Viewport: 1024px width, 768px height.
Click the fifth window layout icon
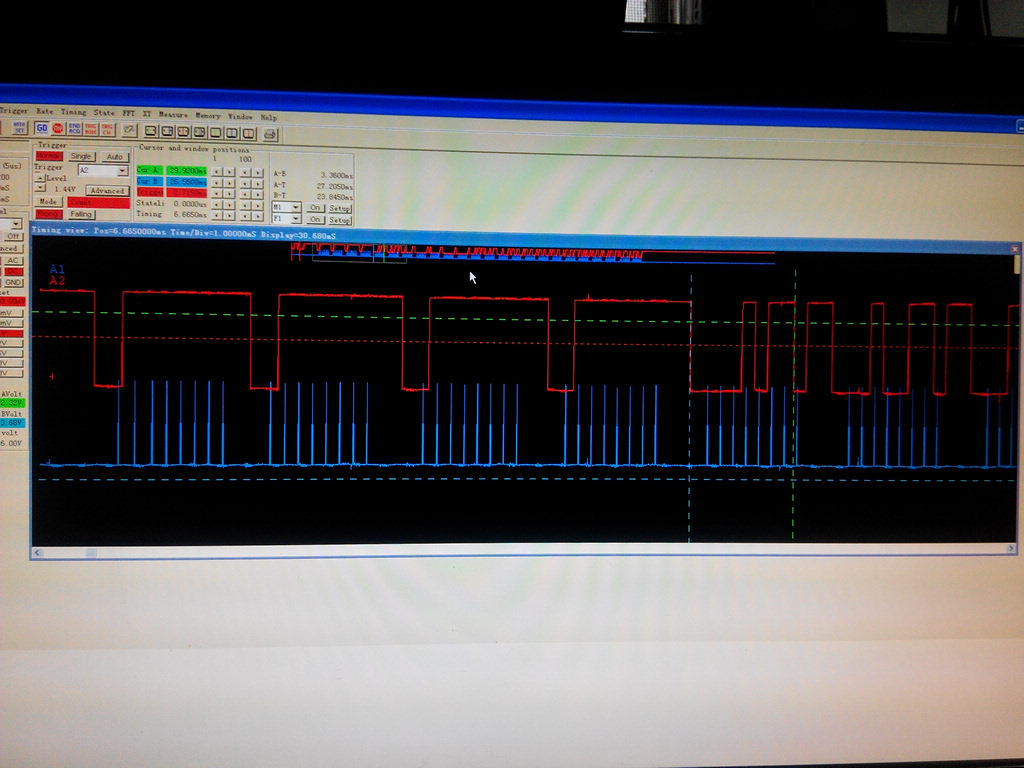tap(216, 133)
